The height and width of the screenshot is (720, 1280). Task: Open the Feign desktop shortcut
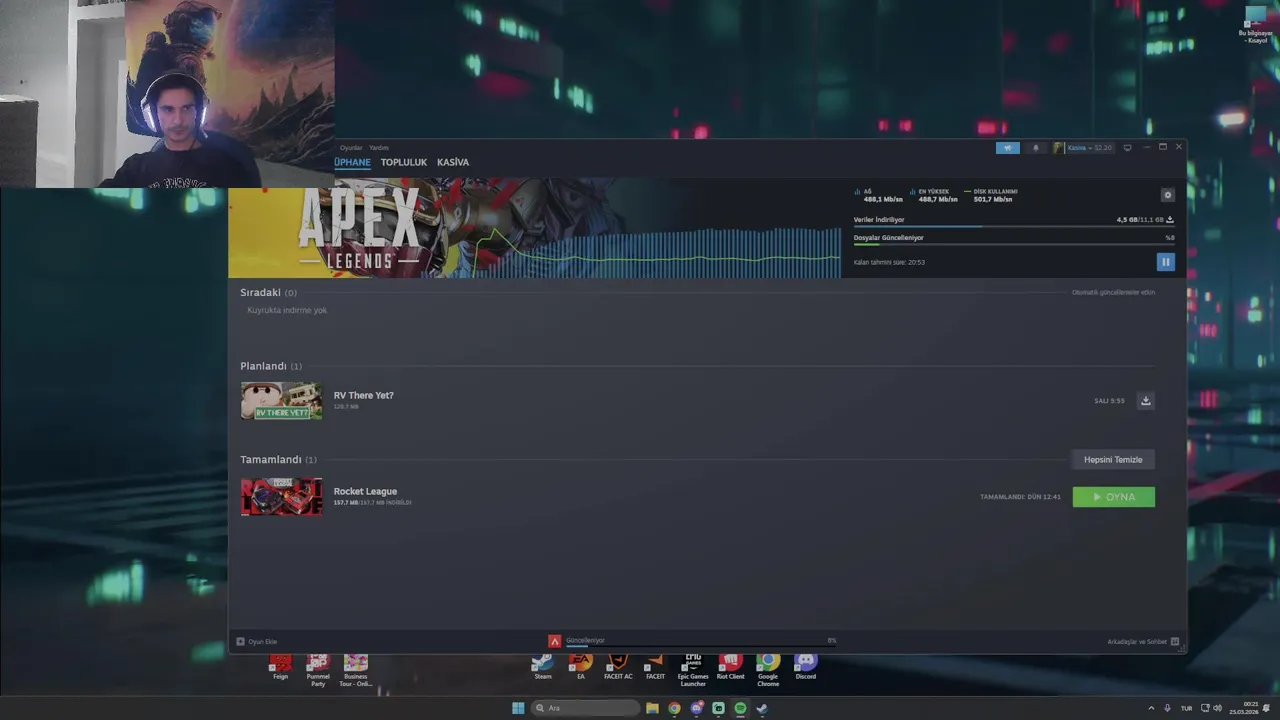[x=280, y=667]
